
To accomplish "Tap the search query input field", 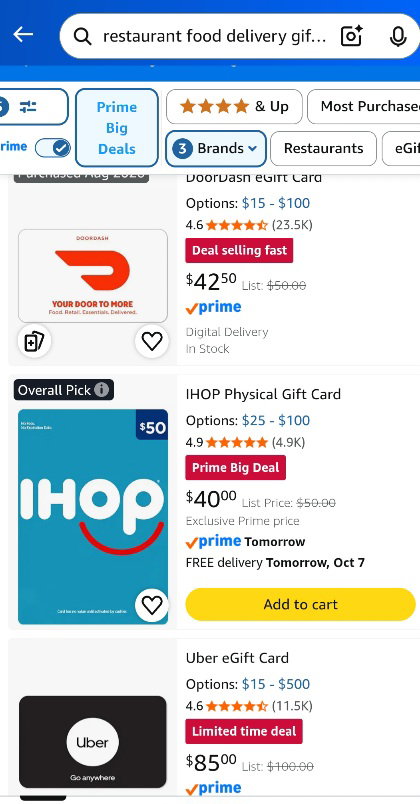I will [214, 36].
